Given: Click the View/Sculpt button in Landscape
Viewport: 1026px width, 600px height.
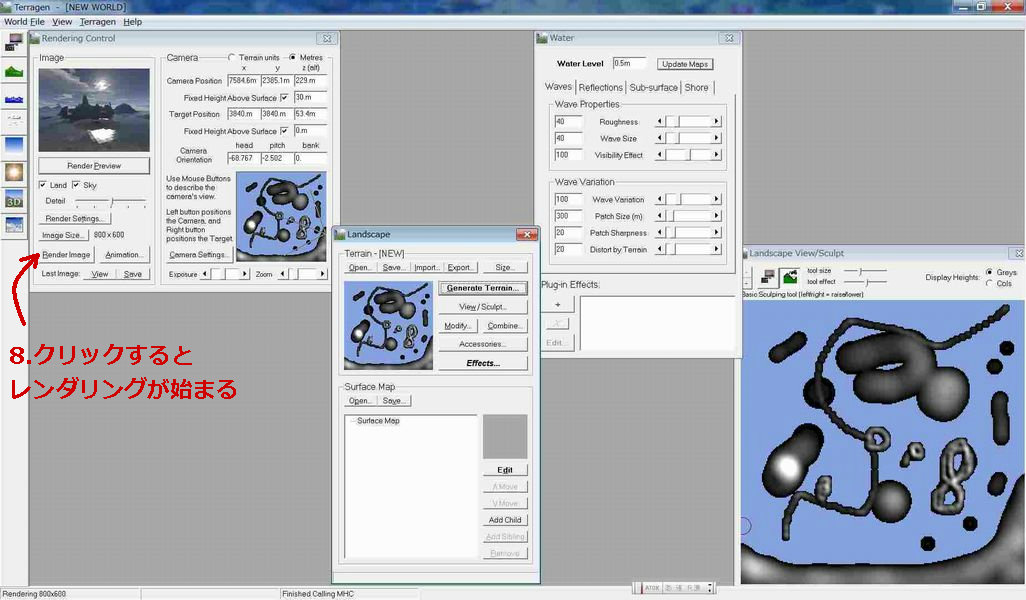Looking at the screenshot, I should click(483, 307).
